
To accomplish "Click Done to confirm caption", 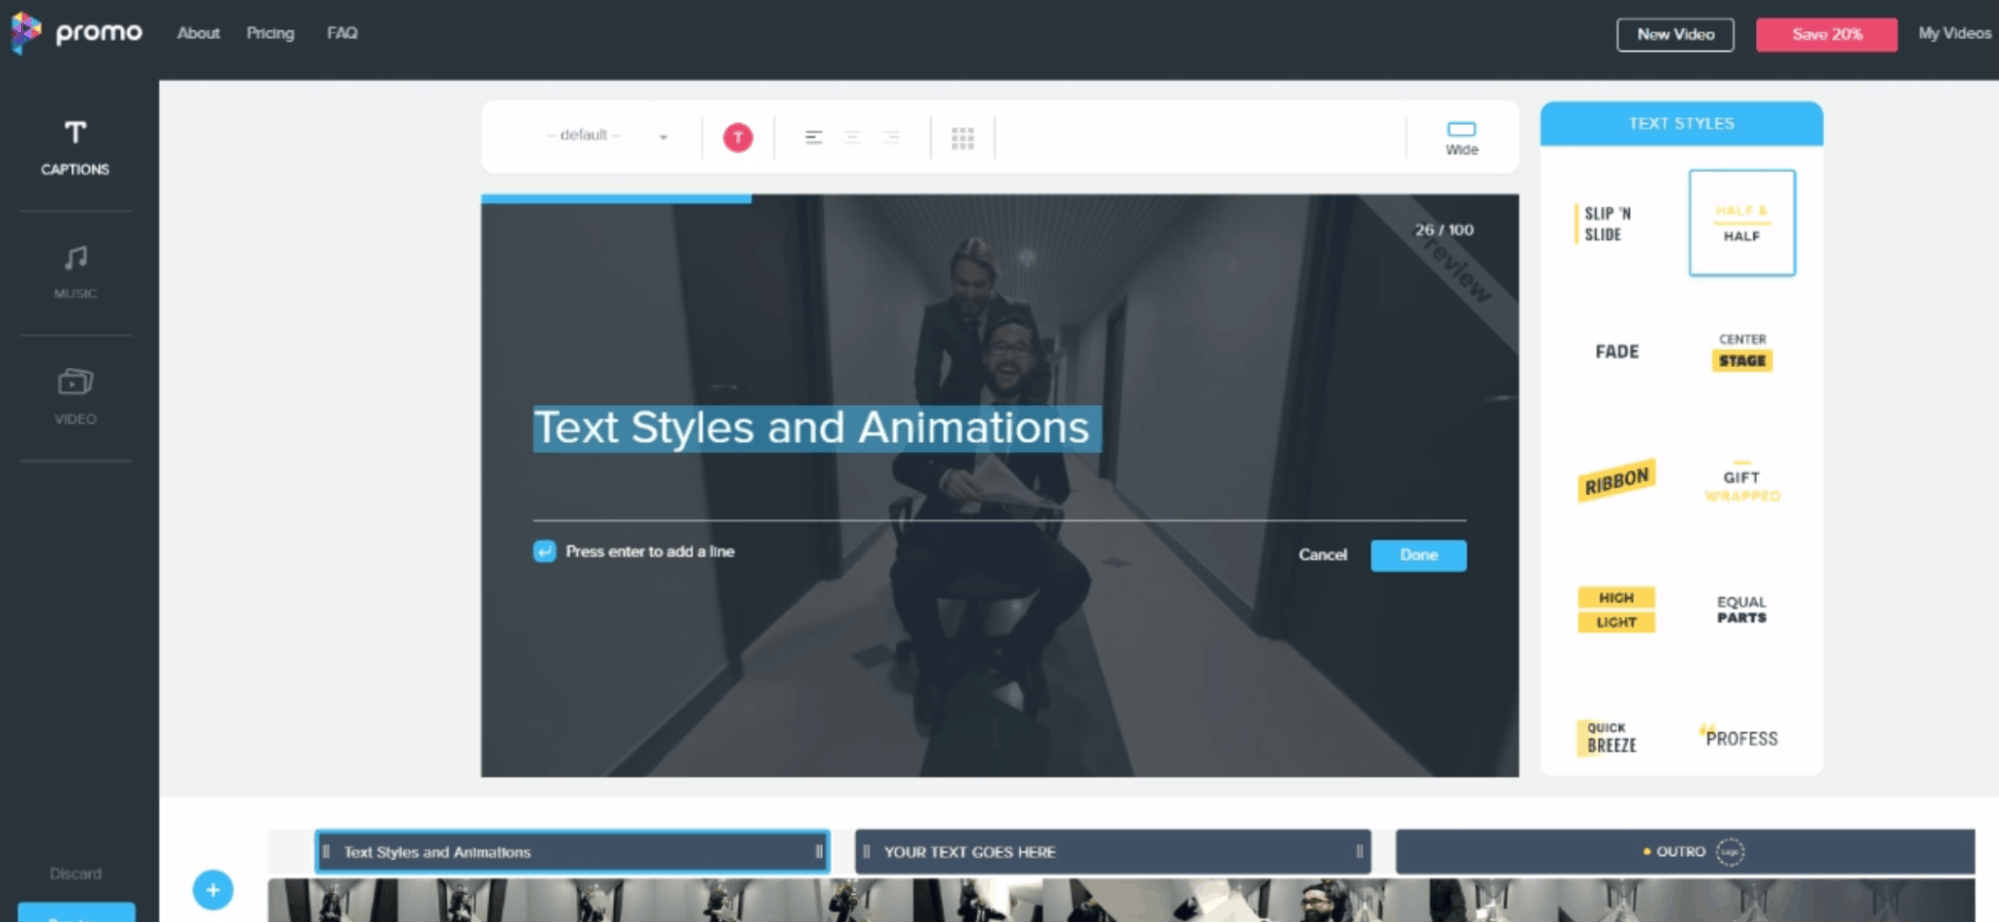I will click(1418, 555).
